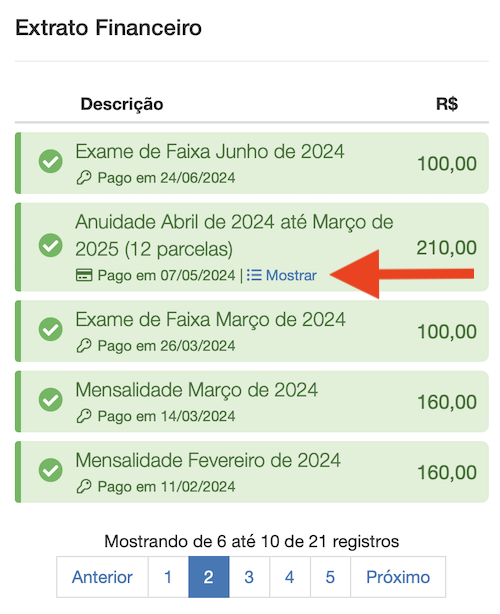Click the Anterior pagination button

coord(102,577)
